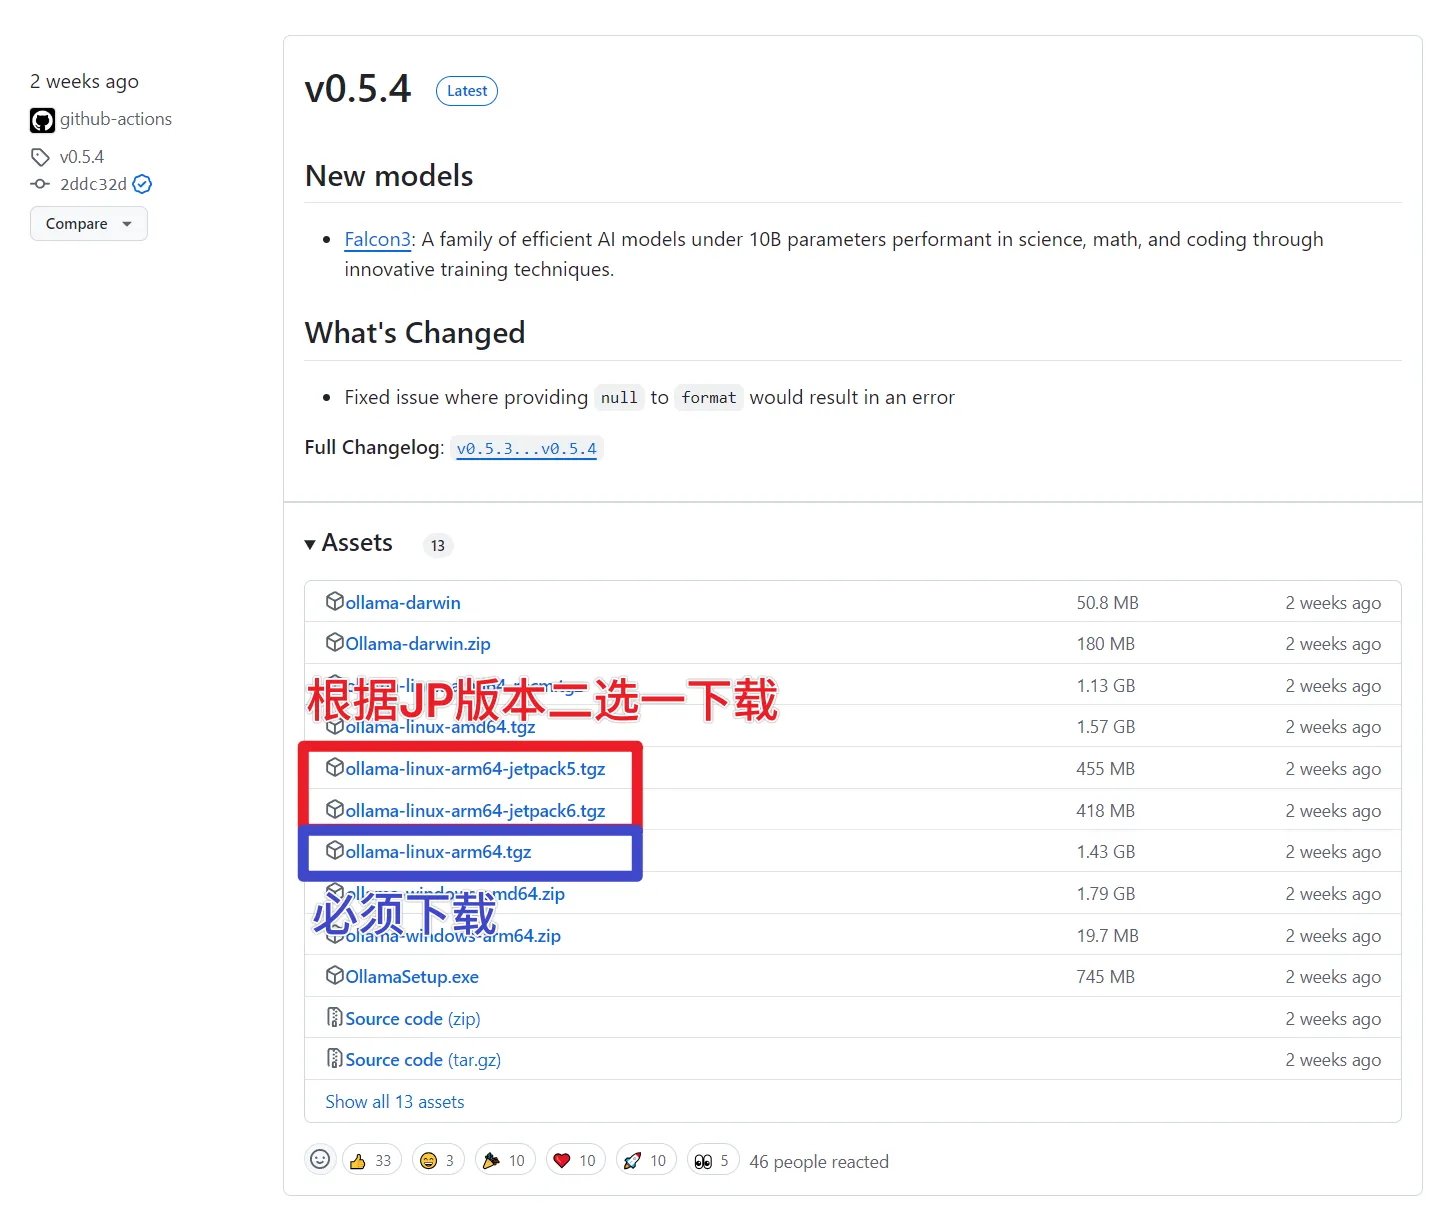The image size is (1445, 1222).
Task: Open the v0.5.4 tag link
Action: (82, 157)
